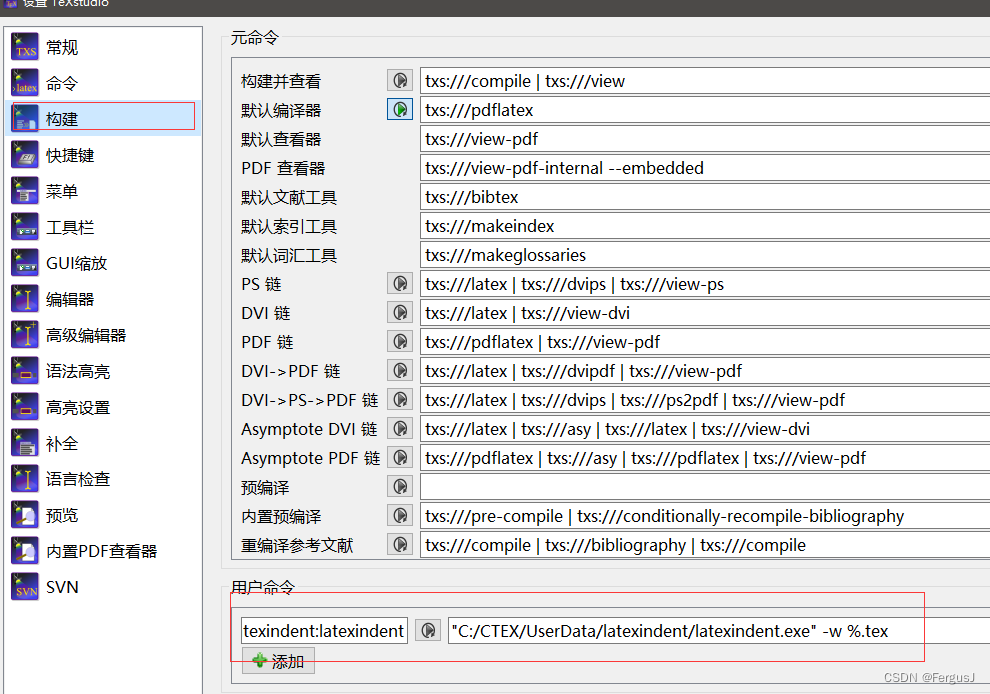Click the run icon for DVI->PDF 链
Screen dimensions: 990x694
click(x=400, y=371)
